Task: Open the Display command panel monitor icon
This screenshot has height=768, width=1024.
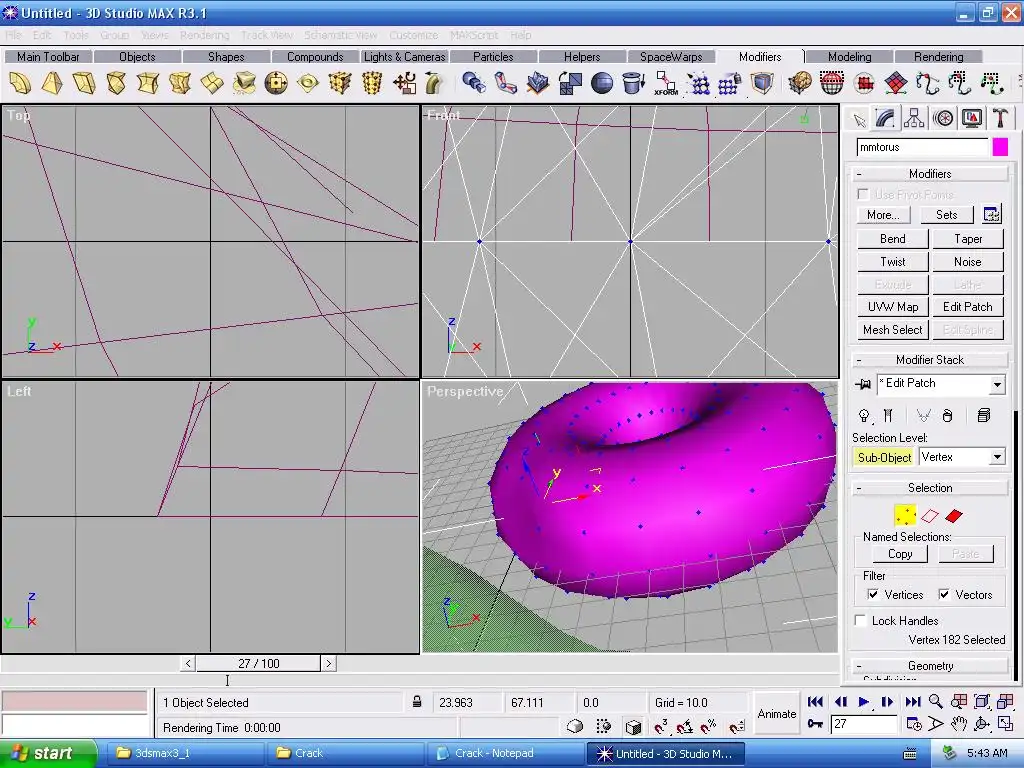Action: 972,118
